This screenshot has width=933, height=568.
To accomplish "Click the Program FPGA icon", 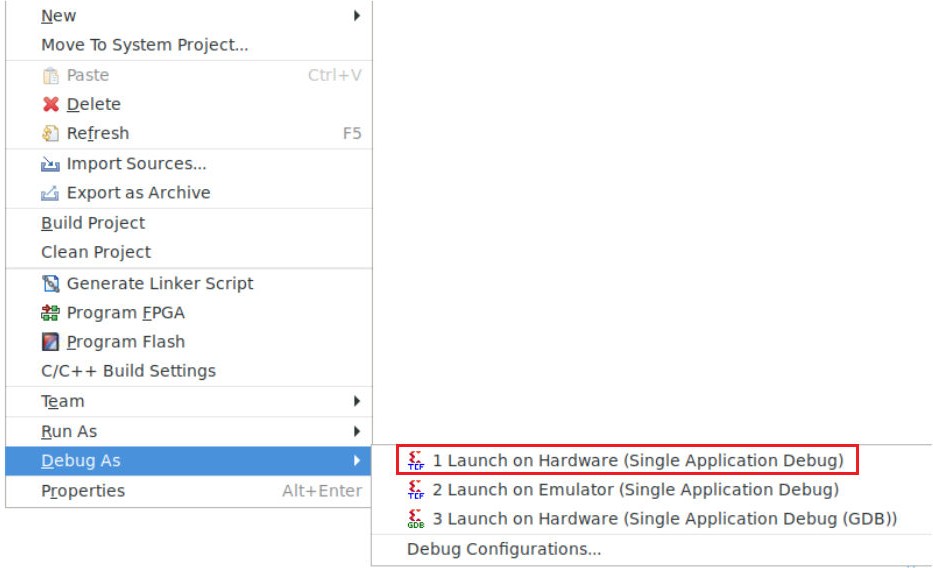I will coord(51,313).
